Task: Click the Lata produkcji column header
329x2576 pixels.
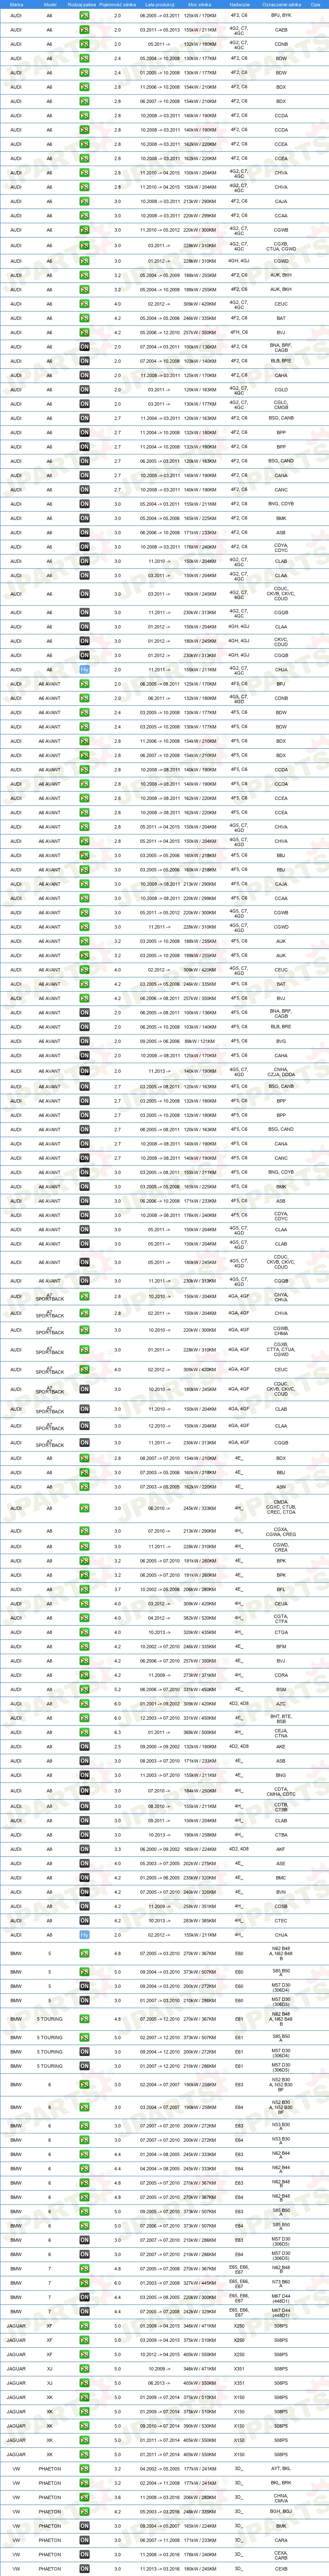Action: (159, 5)
